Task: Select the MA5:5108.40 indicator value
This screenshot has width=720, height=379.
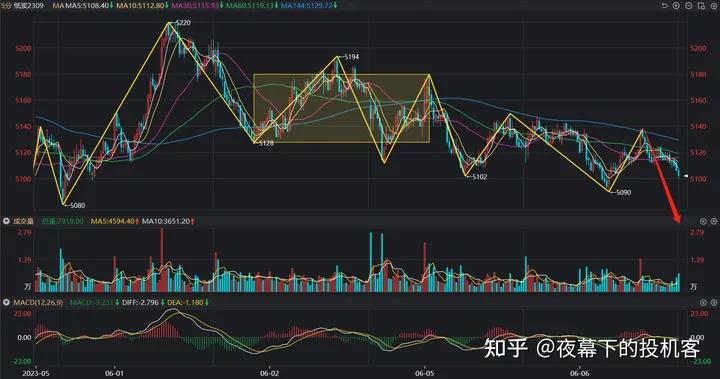Action: (87, 6)
